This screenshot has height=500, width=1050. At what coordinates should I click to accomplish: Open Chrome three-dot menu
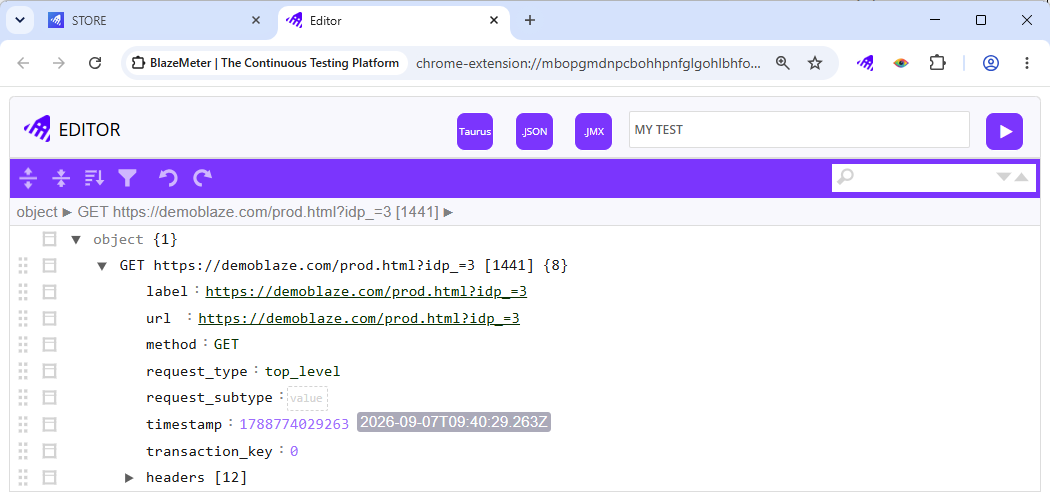pos(1027,63)
